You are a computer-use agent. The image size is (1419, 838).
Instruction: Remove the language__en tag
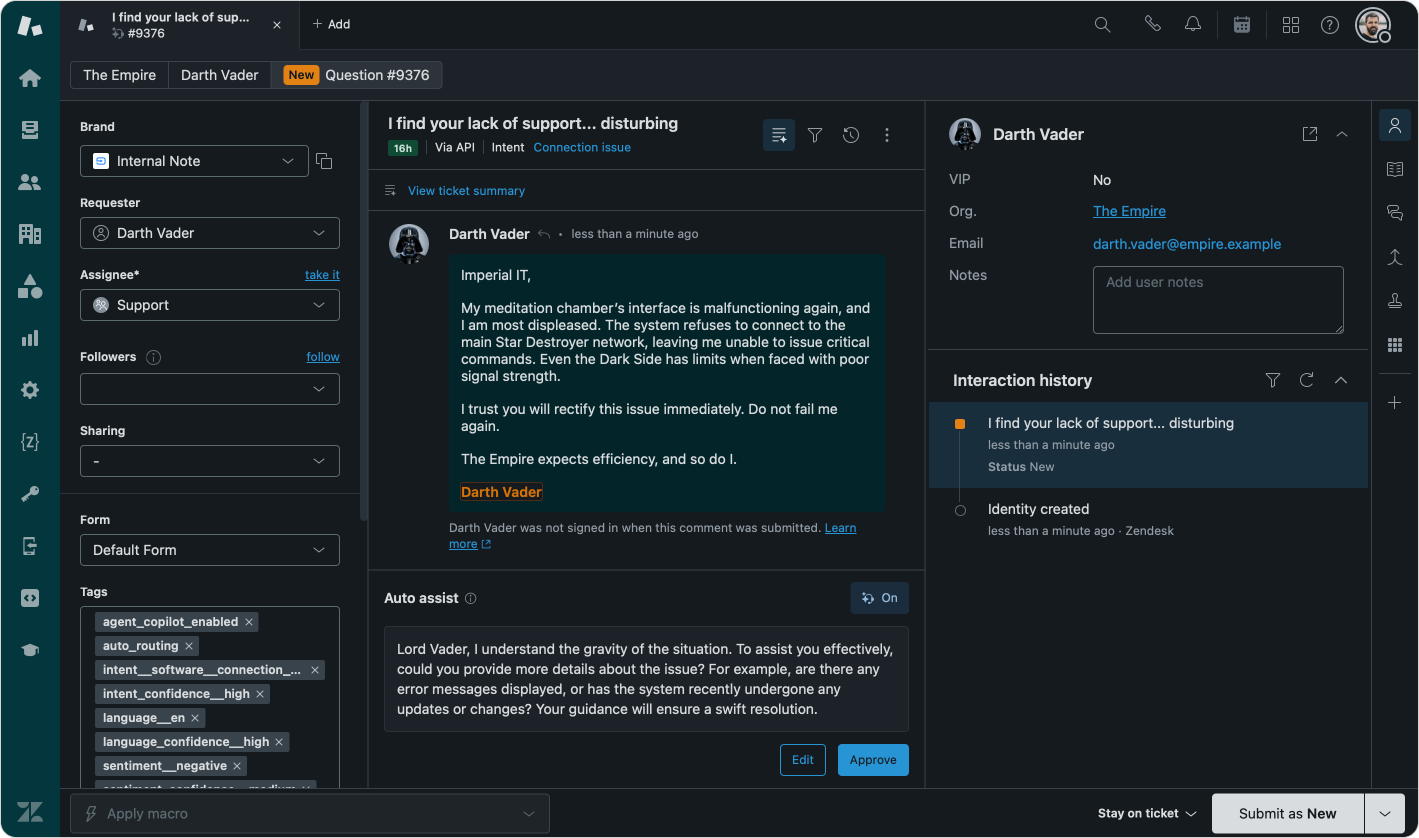point(195,718)
